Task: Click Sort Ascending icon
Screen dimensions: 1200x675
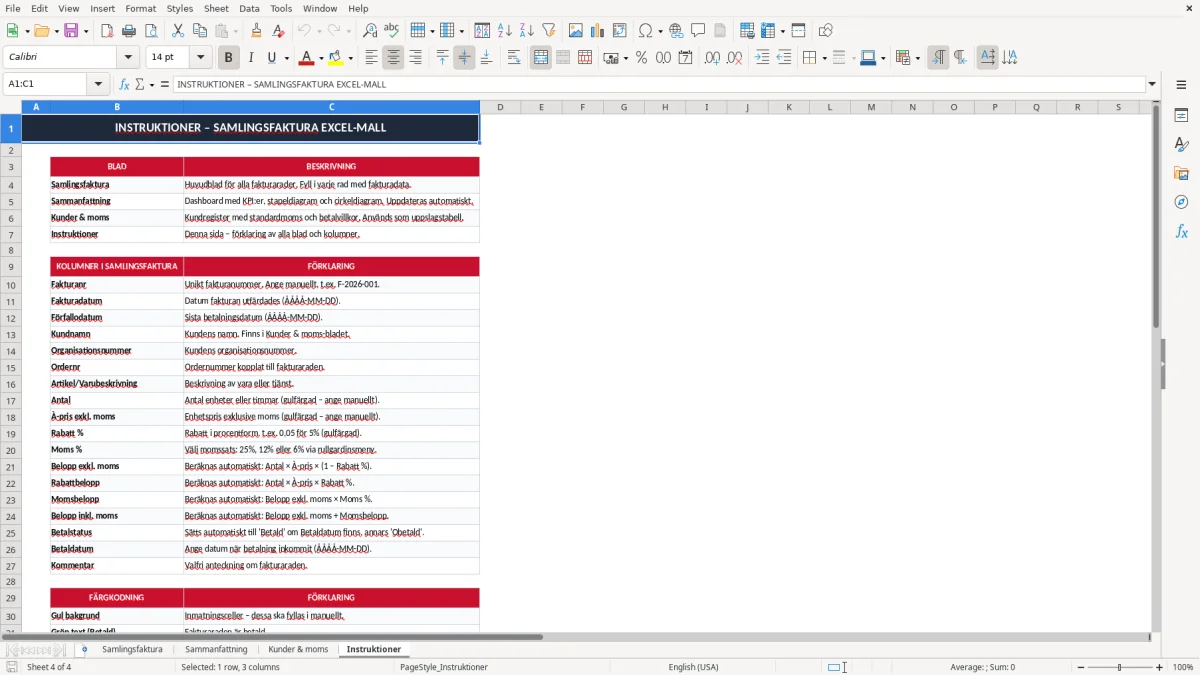Action: coord(505,31)
